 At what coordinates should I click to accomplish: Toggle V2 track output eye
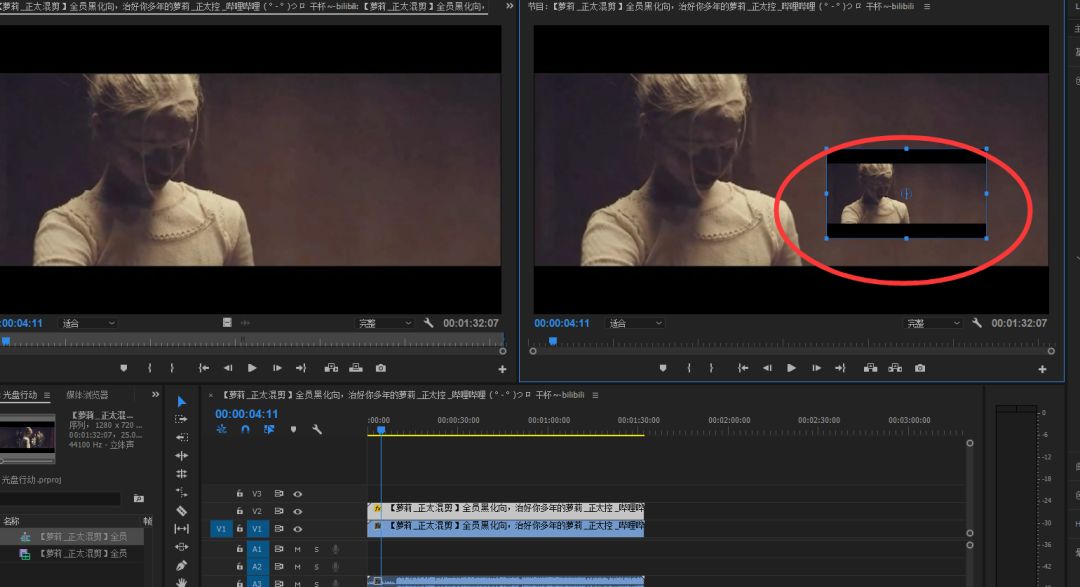pyautogui.click(x=298, y=511)
